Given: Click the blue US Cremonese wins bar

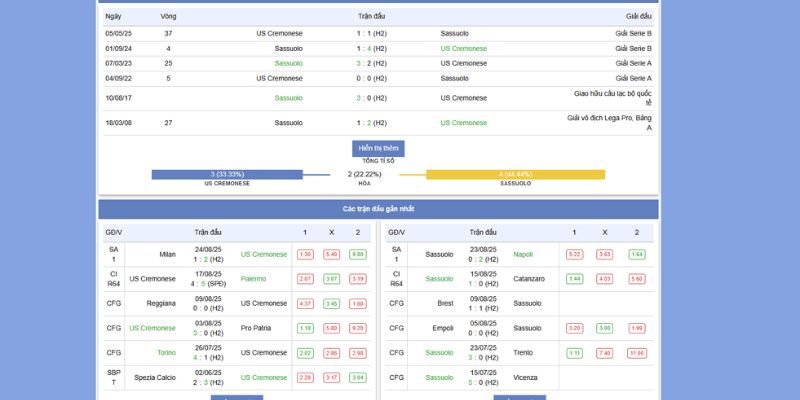Looking at the screenshot, I should tap(227, 174).
